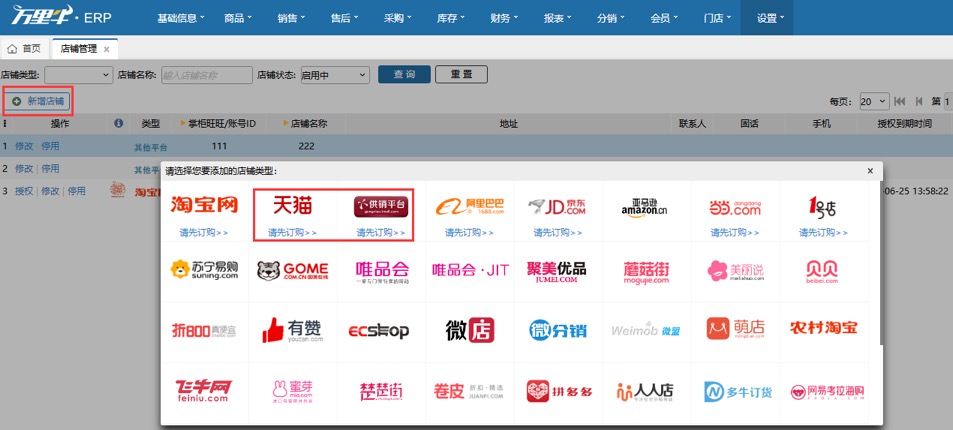
Task: Pick the 楚楚街 platform logo
Action: tap(381, 391)
